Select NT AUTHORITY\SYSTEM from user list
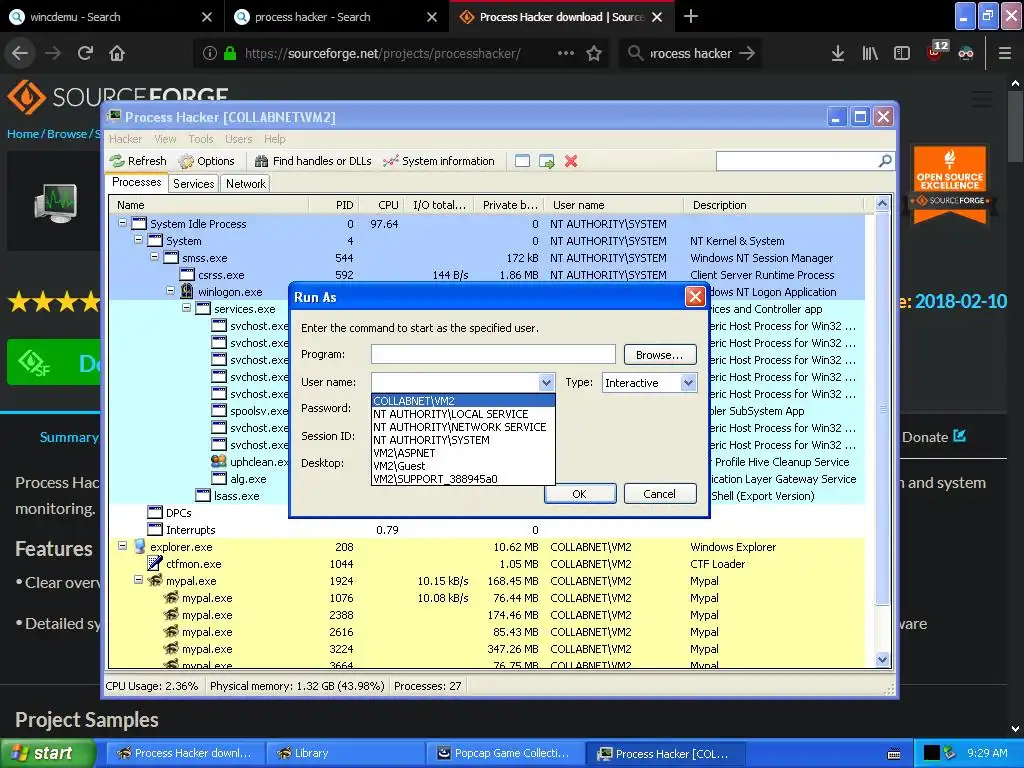The image size is (1024, 768). click(463, 440)
